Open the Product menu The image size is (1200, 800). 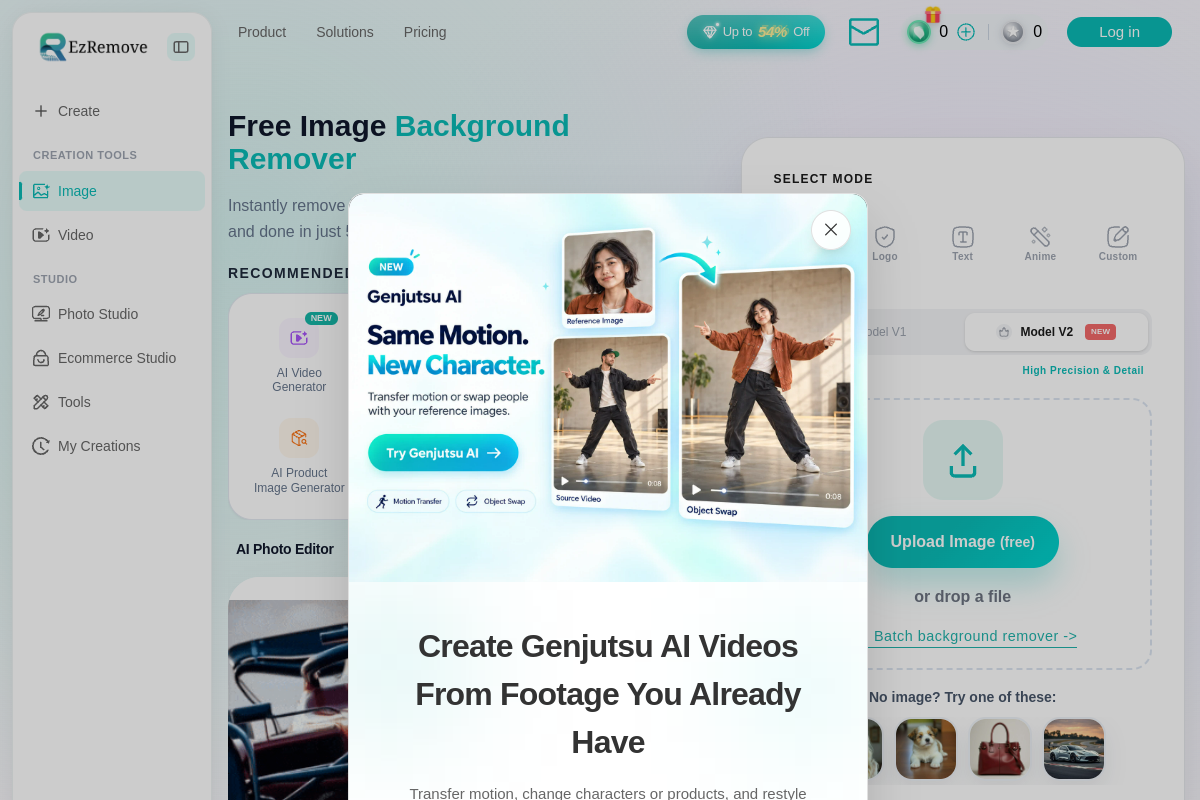click(x=262, y=32)
